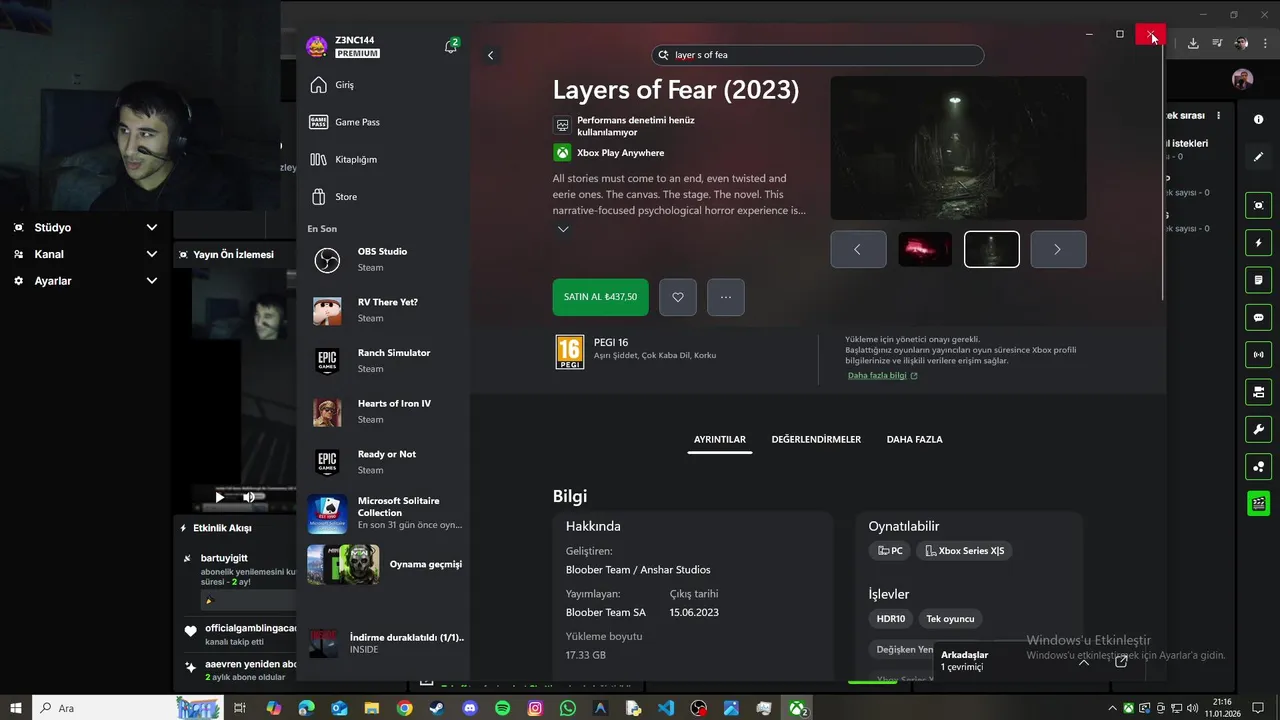
Task: Open İndirme duraklatıldı download queue
Action: tap(385, 643)
